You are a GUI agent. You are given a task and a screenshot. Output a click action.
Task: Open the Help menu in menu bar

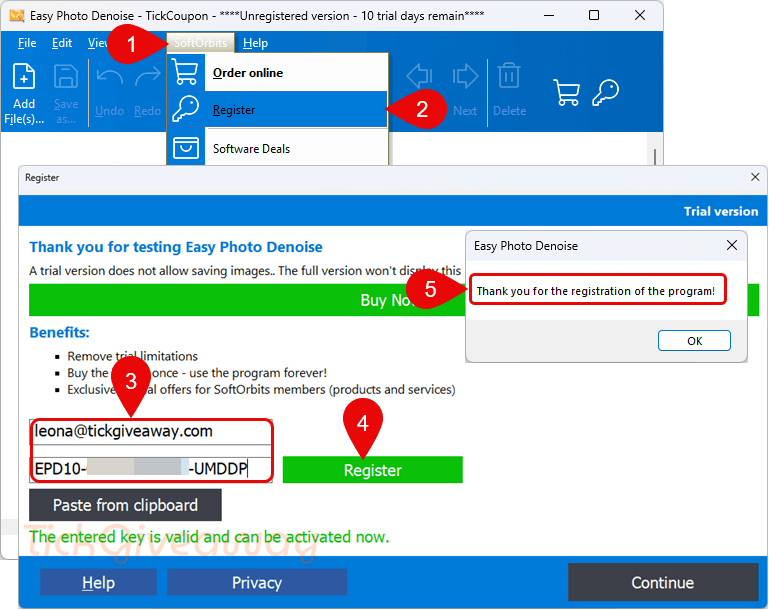click(256, 43)
